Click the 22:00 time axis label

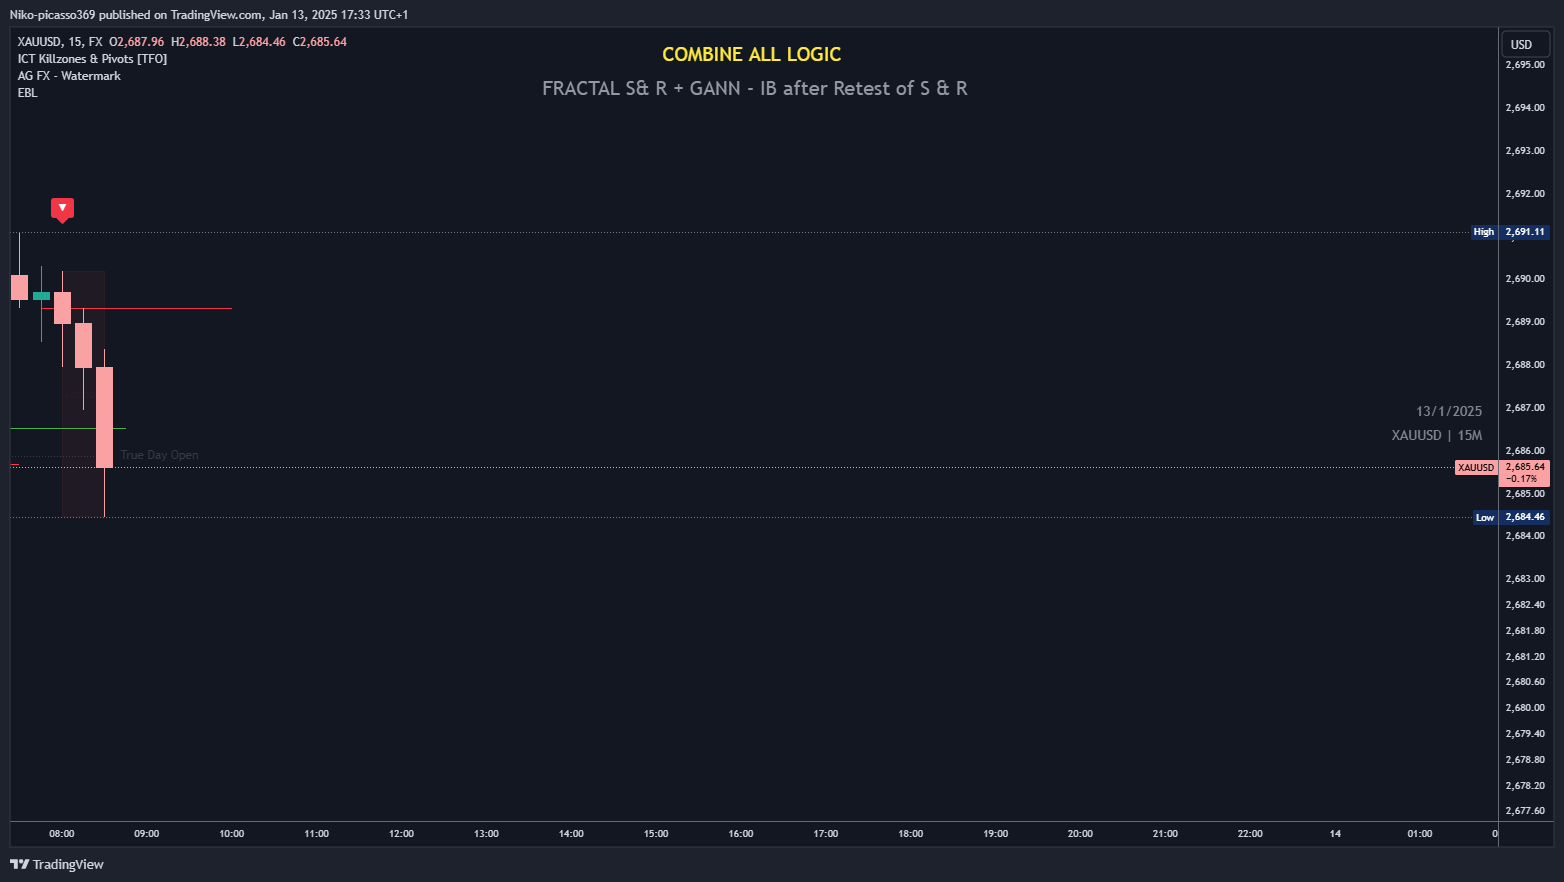click(1250, 834)
